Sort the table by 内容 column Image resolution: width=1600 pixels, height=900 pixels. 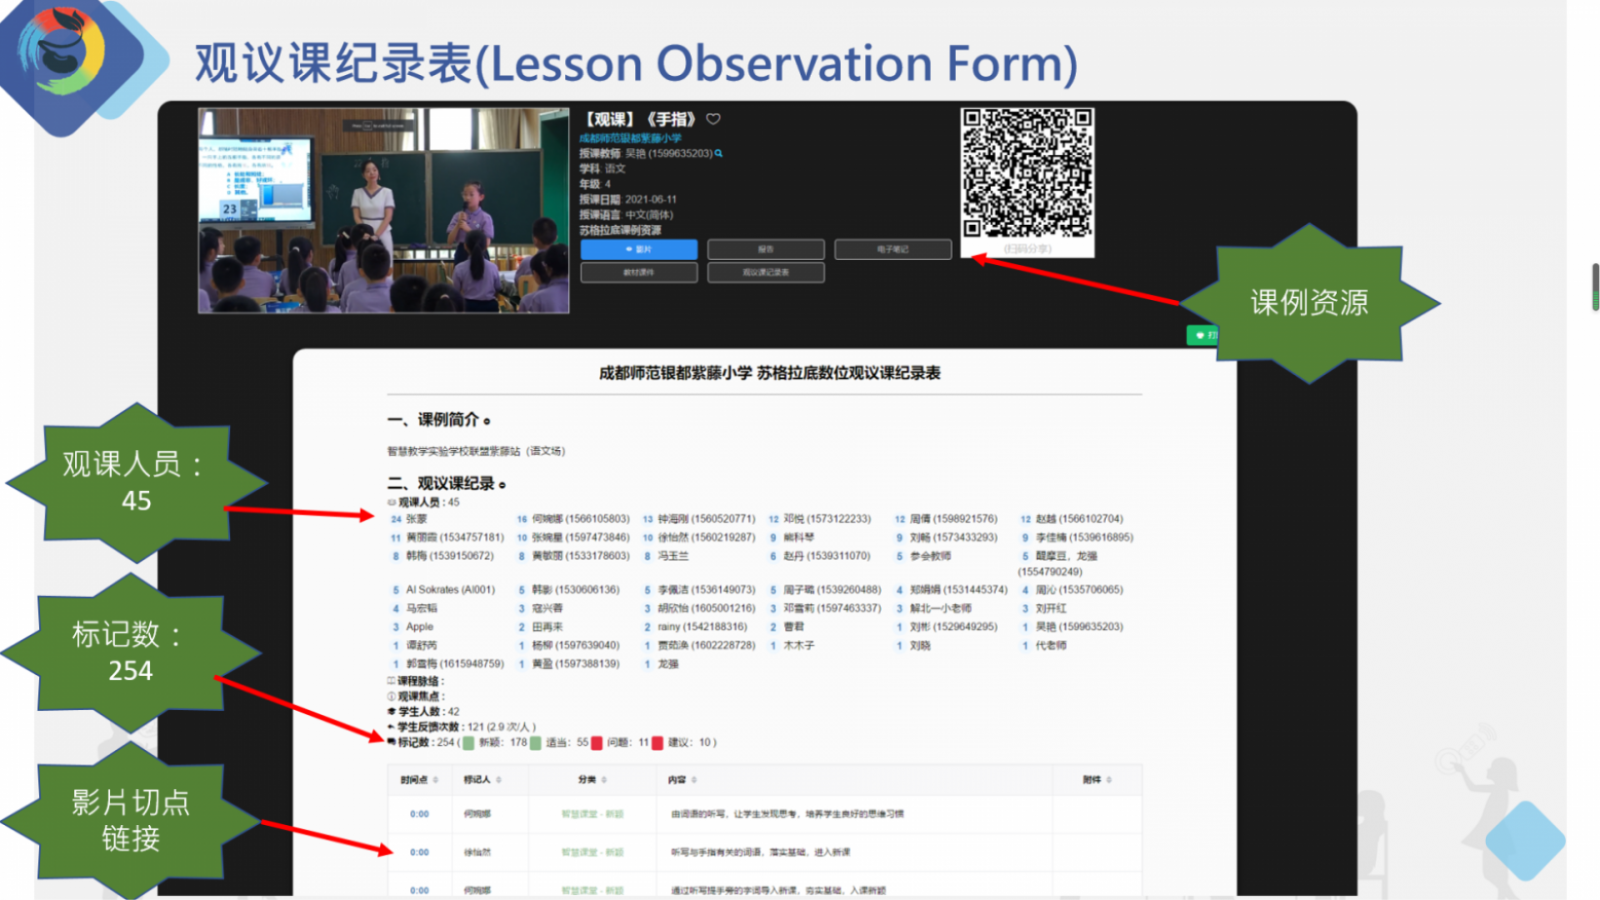(x=694, y=780)
